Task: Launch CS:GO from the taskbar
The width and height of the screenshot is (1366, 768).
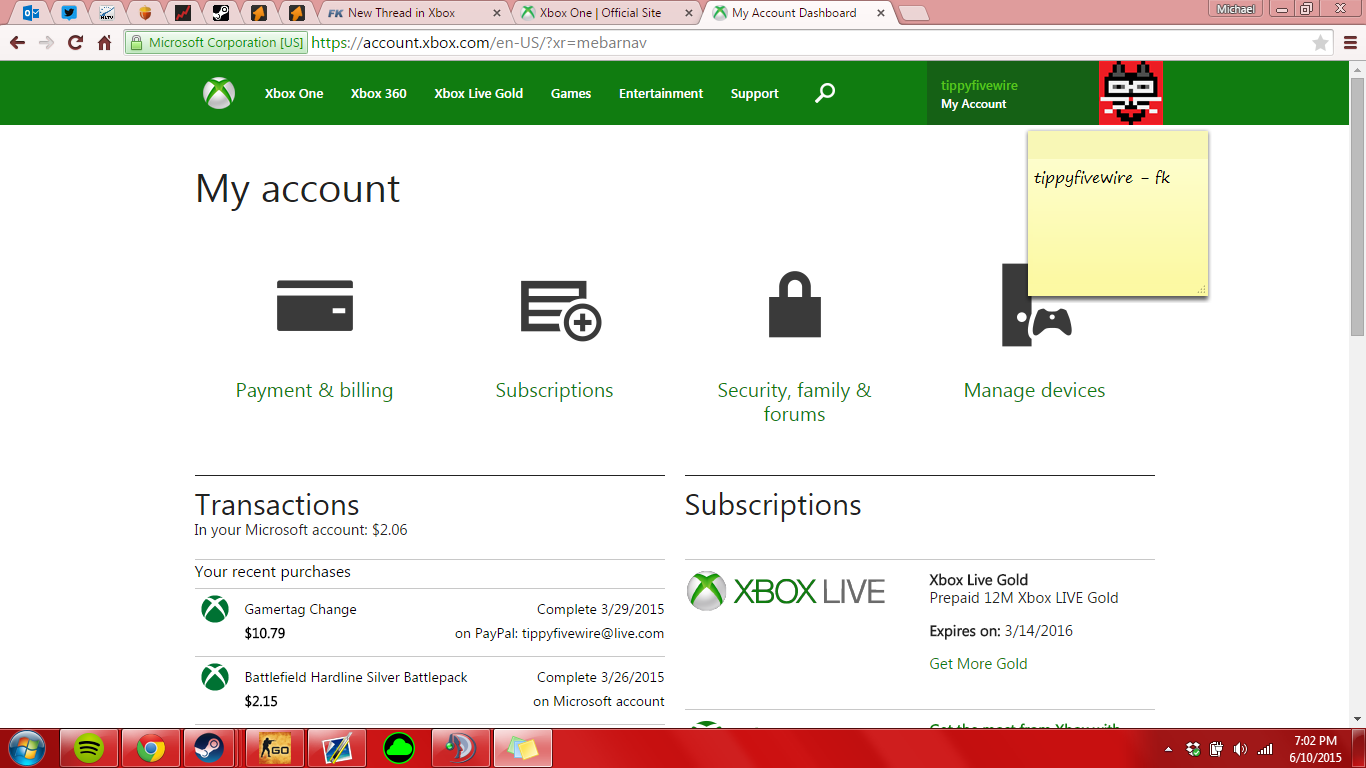Action: point(274,748)
